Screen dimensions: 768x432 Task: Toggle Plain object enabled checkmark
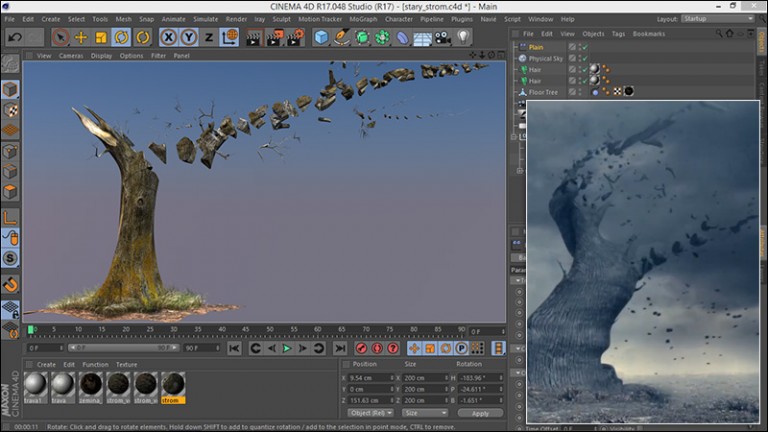point(585,48)
